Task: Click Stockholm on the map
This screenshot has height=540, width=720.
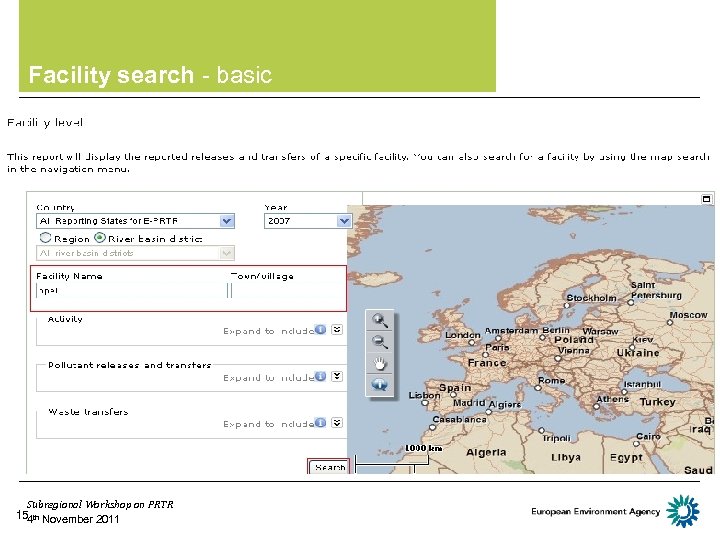Action: [x=591, y=298]
